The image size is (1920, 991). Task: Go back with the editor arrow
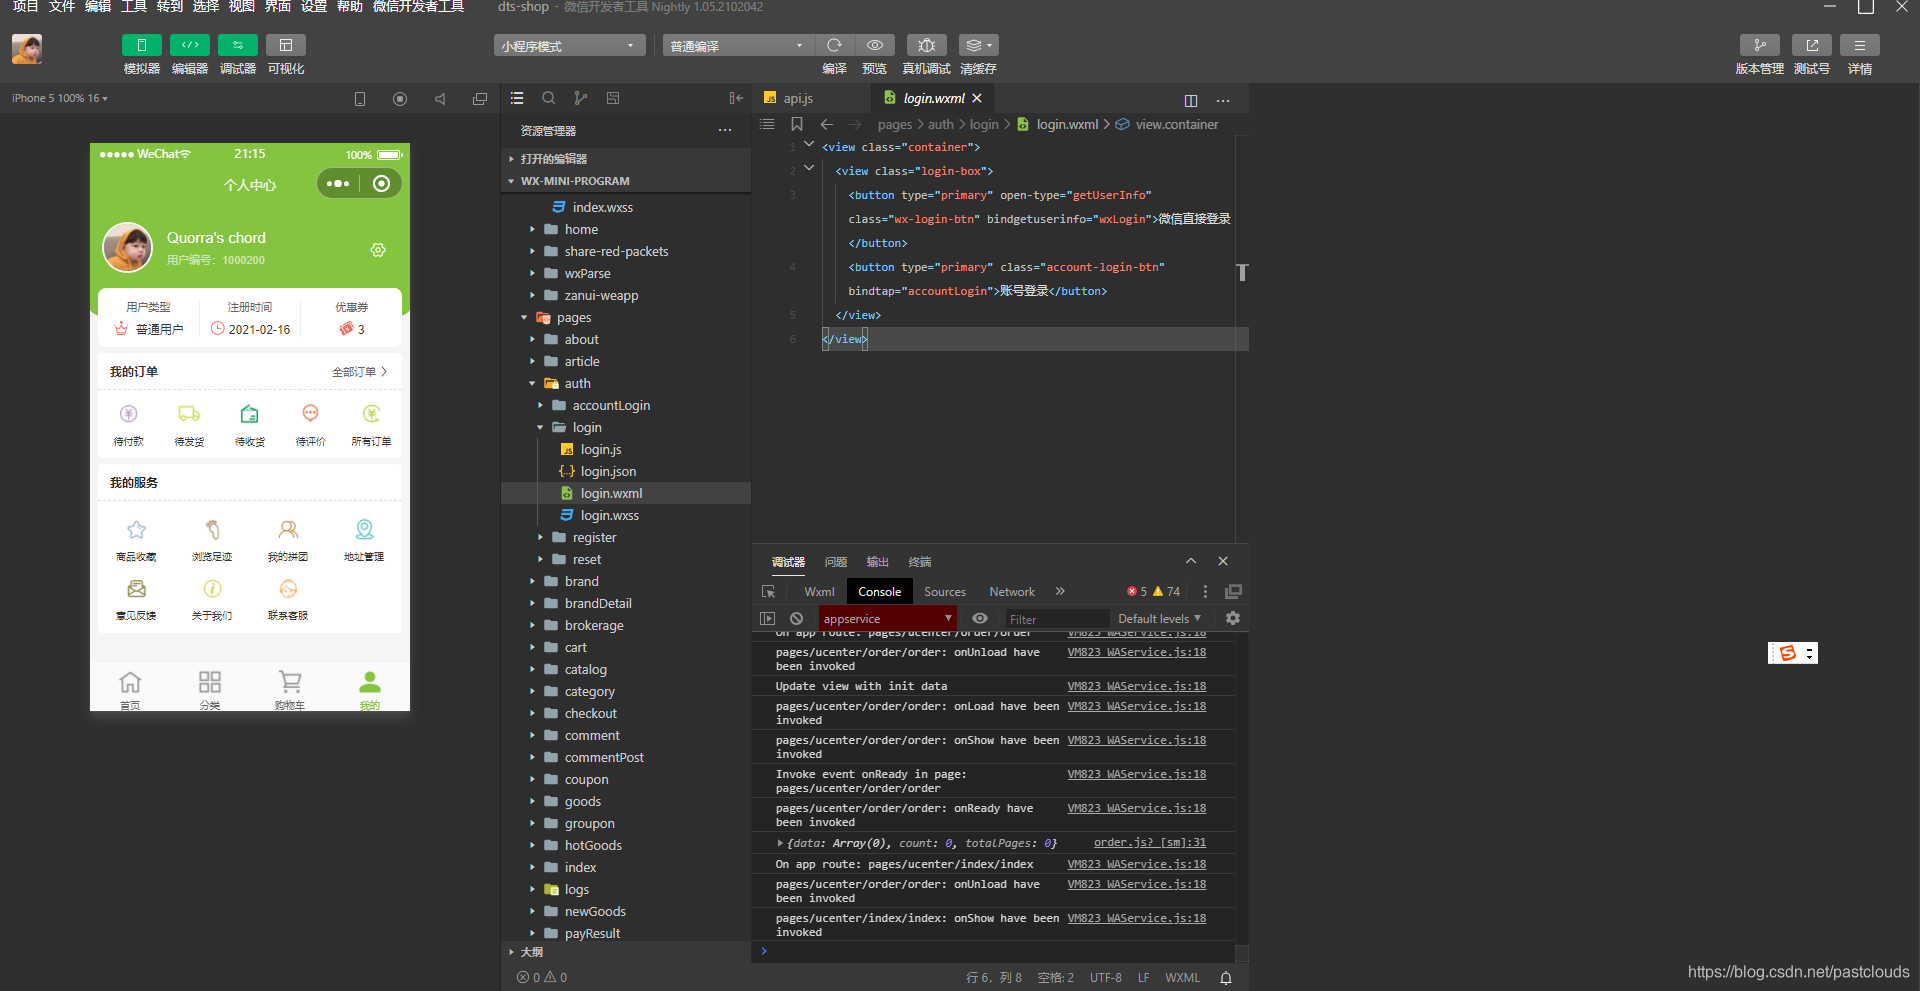click(x=827, y=124)
